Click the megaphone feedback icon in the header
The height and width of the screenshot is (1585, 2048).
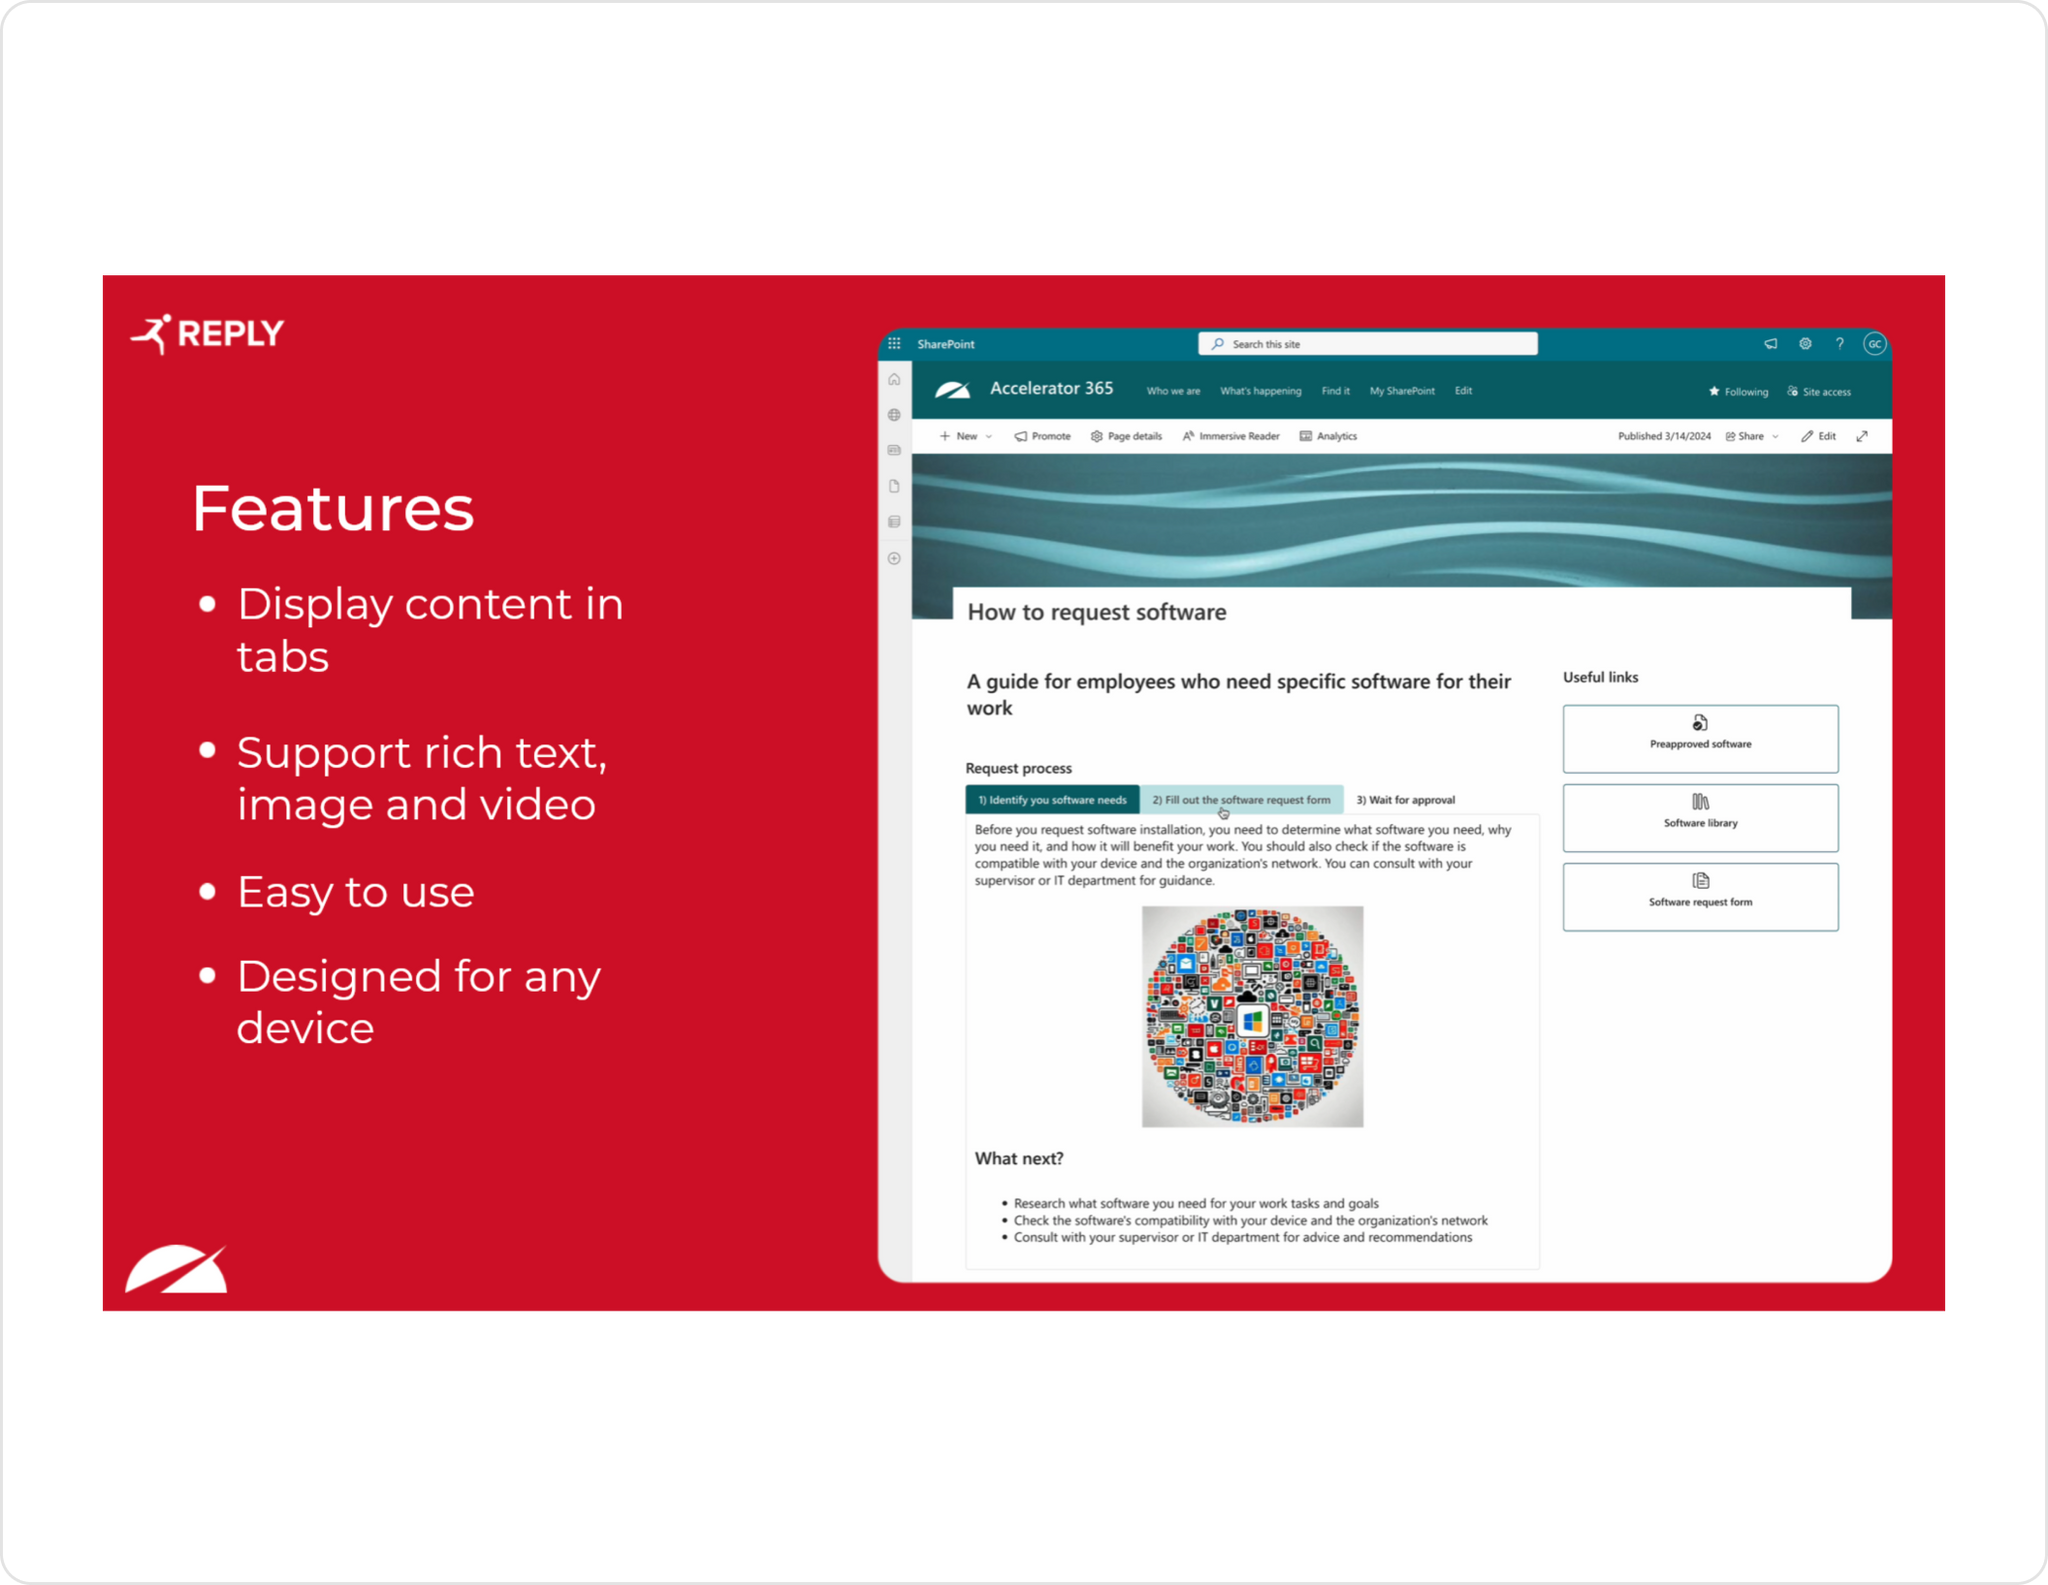1770,343
